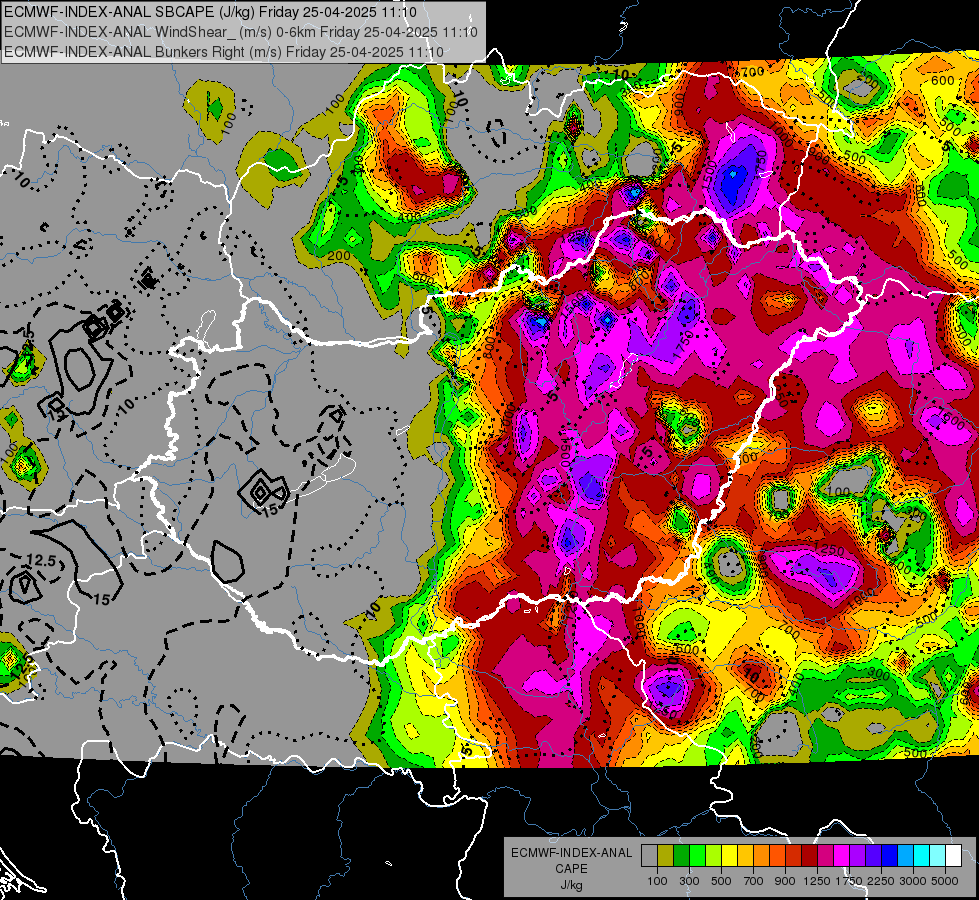The image size is (979, 900).
Task: Click legend scale value 300
Action: click(689, 881)
